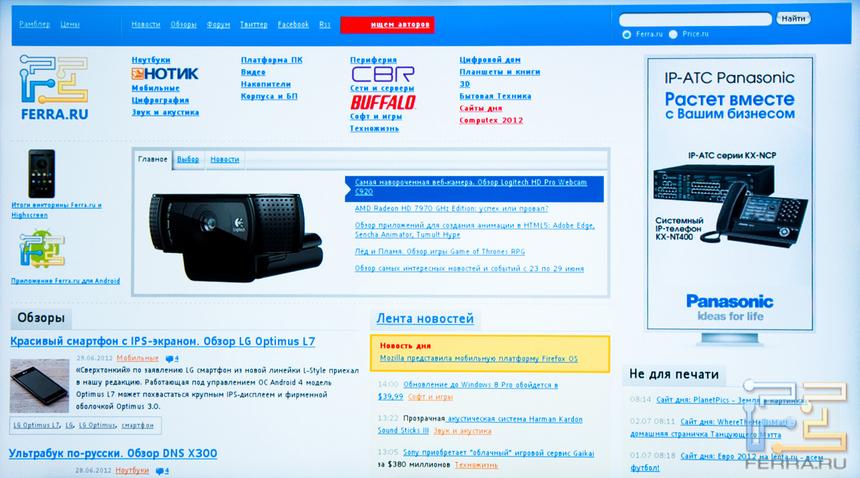This screenshot has width=860, height=478.
Task: Click the Panasonic IP-ATC advertisement banner
Action: click(x=730, y=194)
